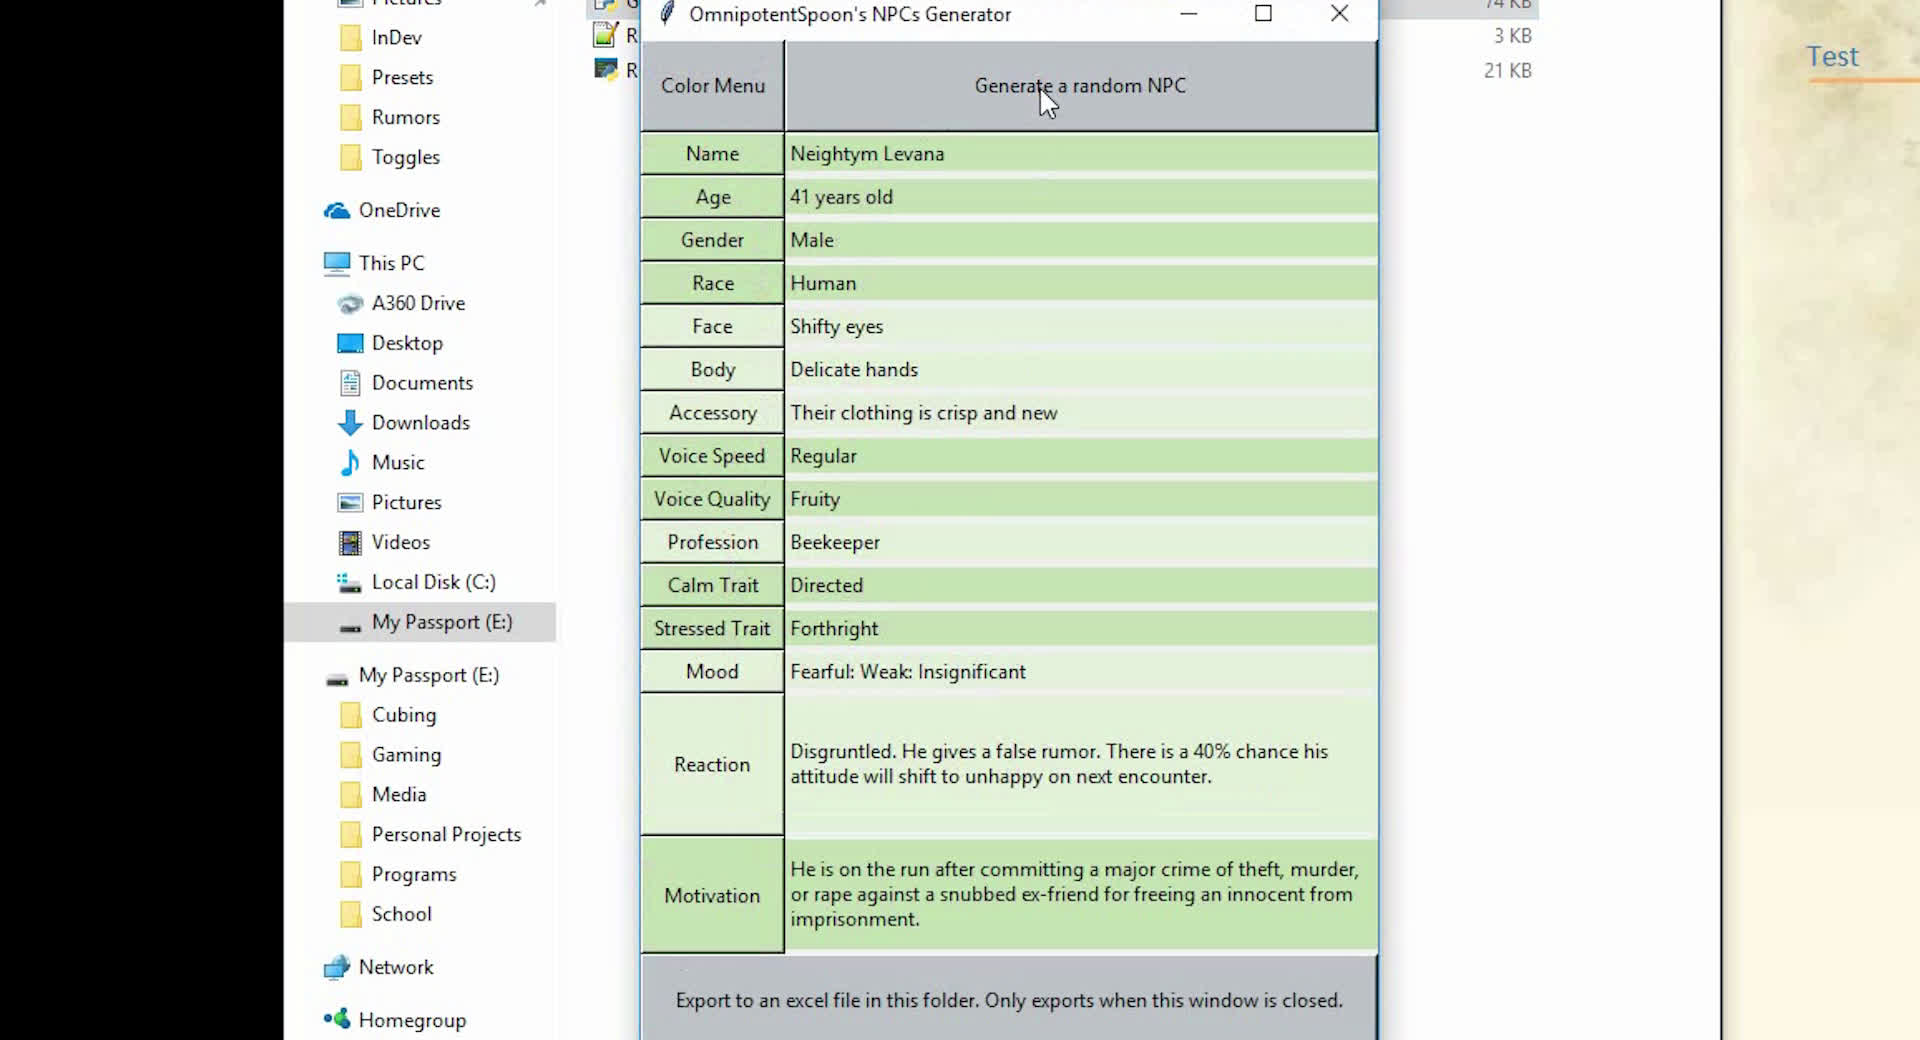Open the School folder

click(x=386, y=914)
